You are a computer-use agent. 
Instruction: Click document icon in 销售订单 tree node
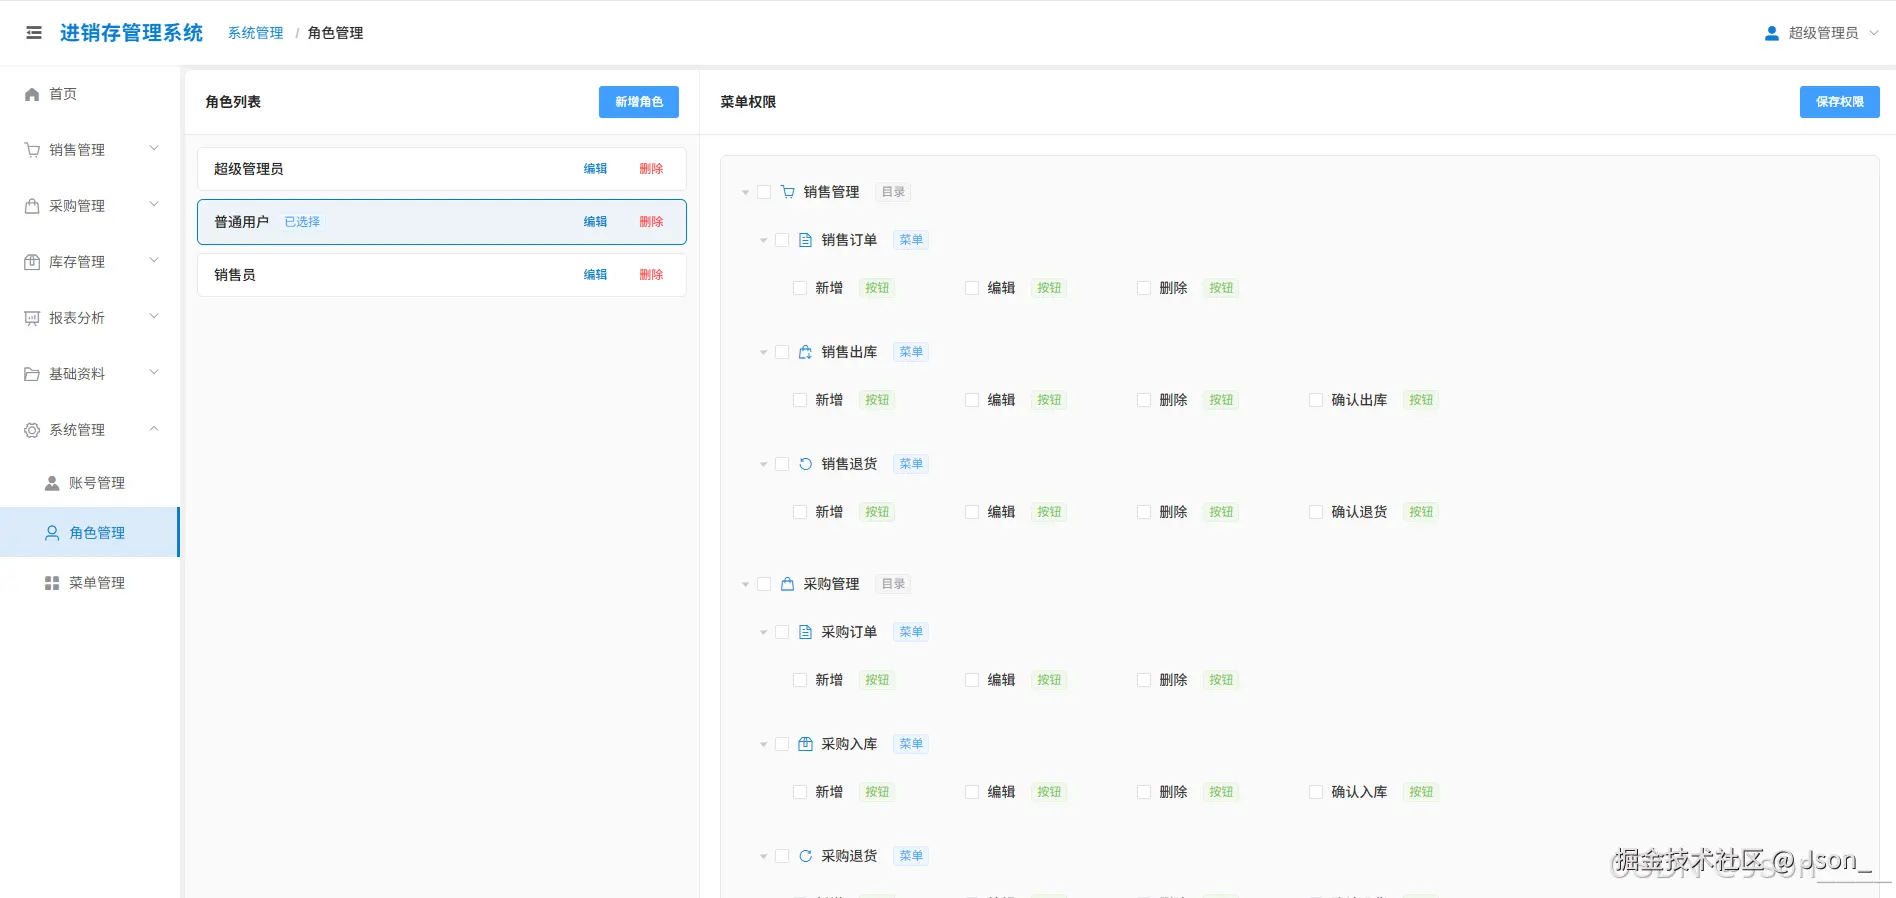point(806,240)
